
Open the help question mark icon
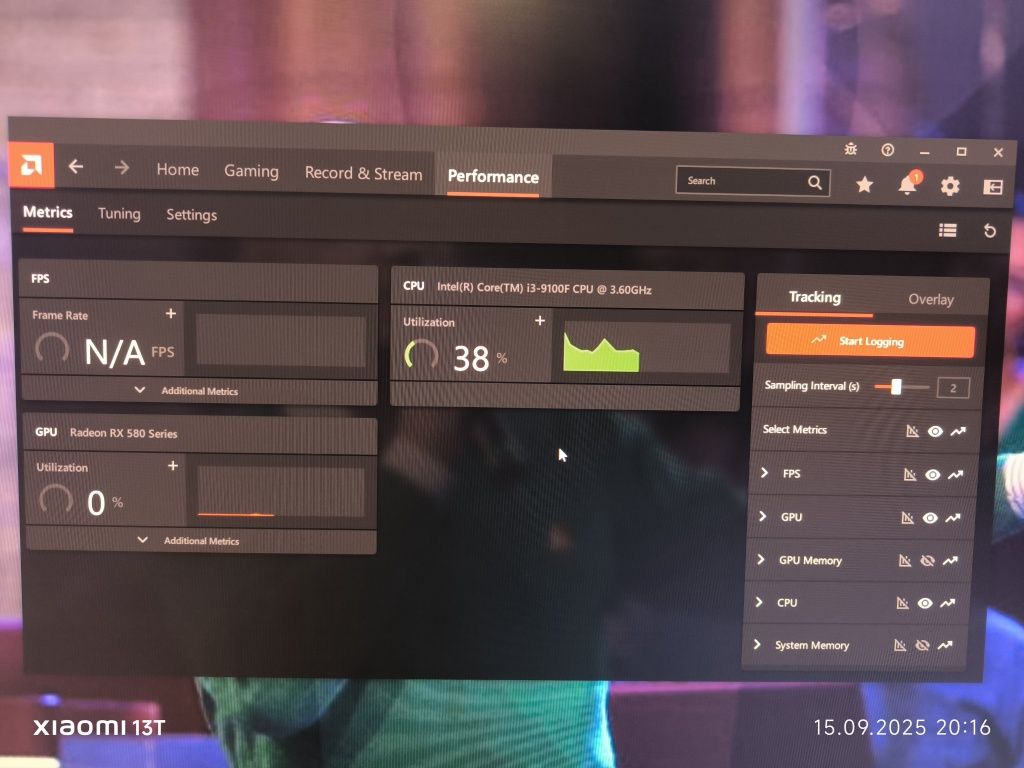[888, 150]
